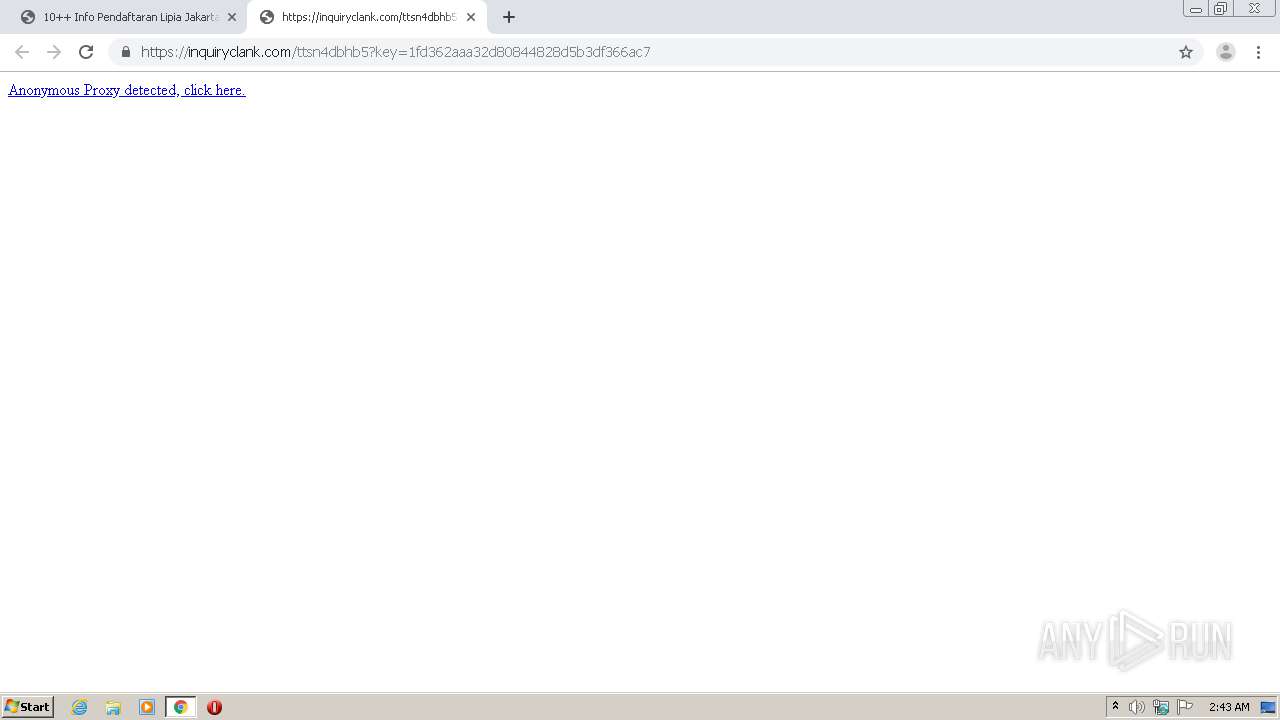Open Chrome's three-dot menu
Image resolution: width=1280 pixels, height=720 pixels.
pyautogui.click(x=1258, y=52)
